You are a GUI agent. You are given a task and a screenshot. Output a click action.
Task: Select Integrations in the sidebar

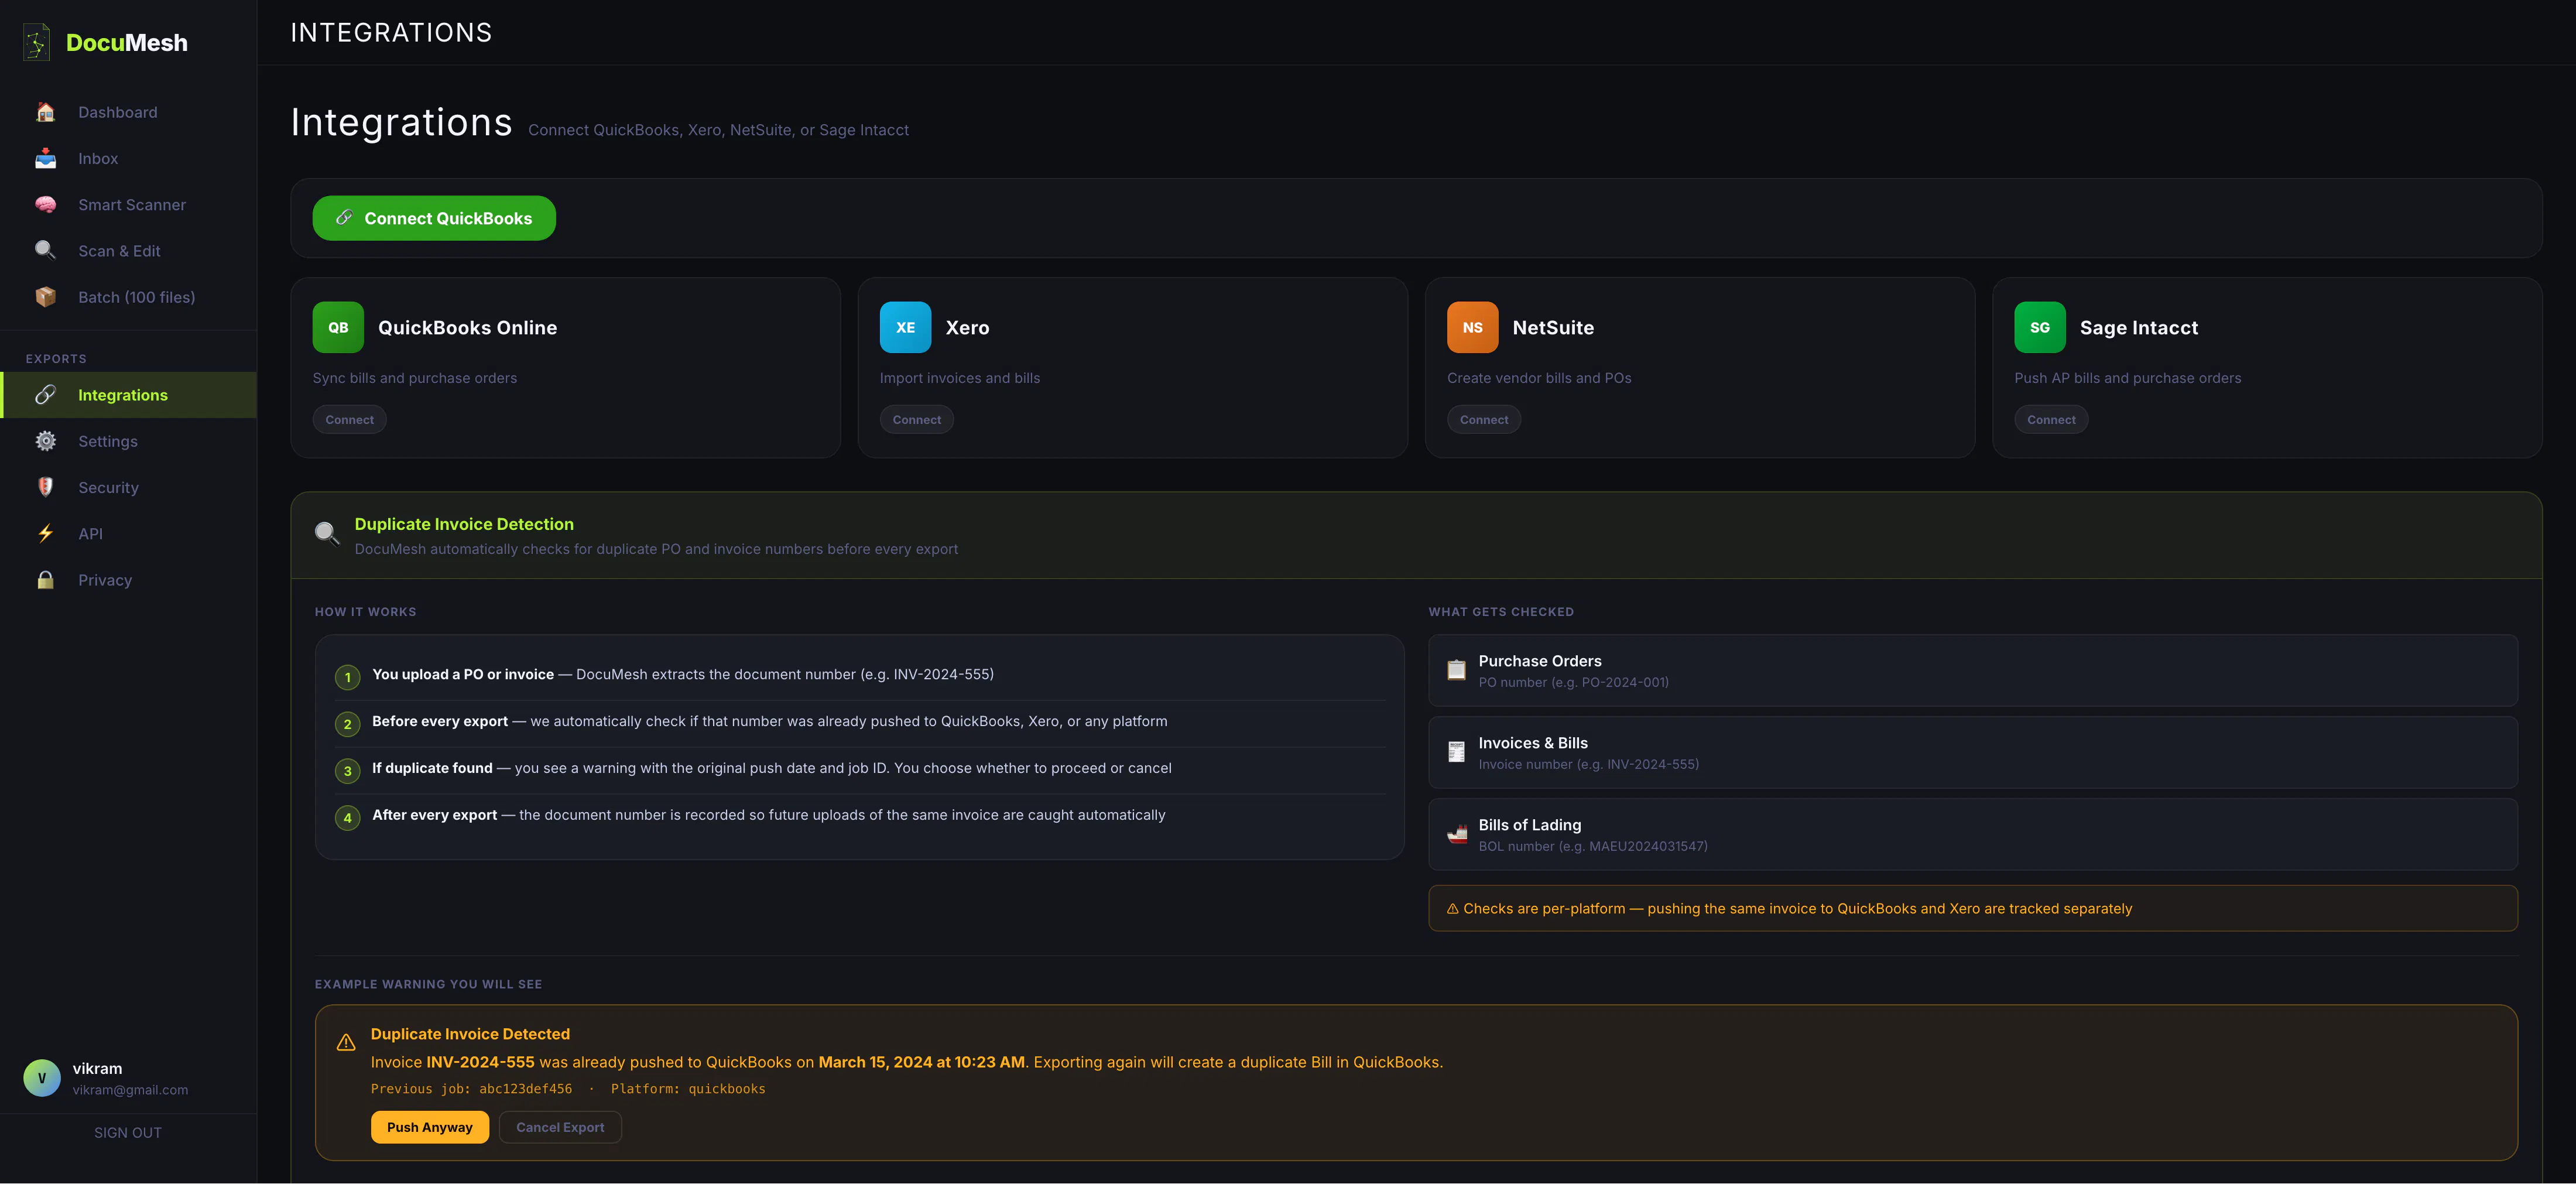(x=128, y=395)
